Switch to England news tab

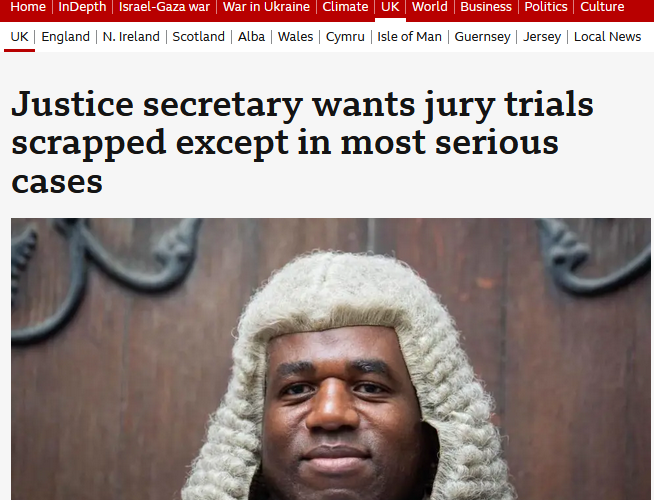[x=65, y=37]
